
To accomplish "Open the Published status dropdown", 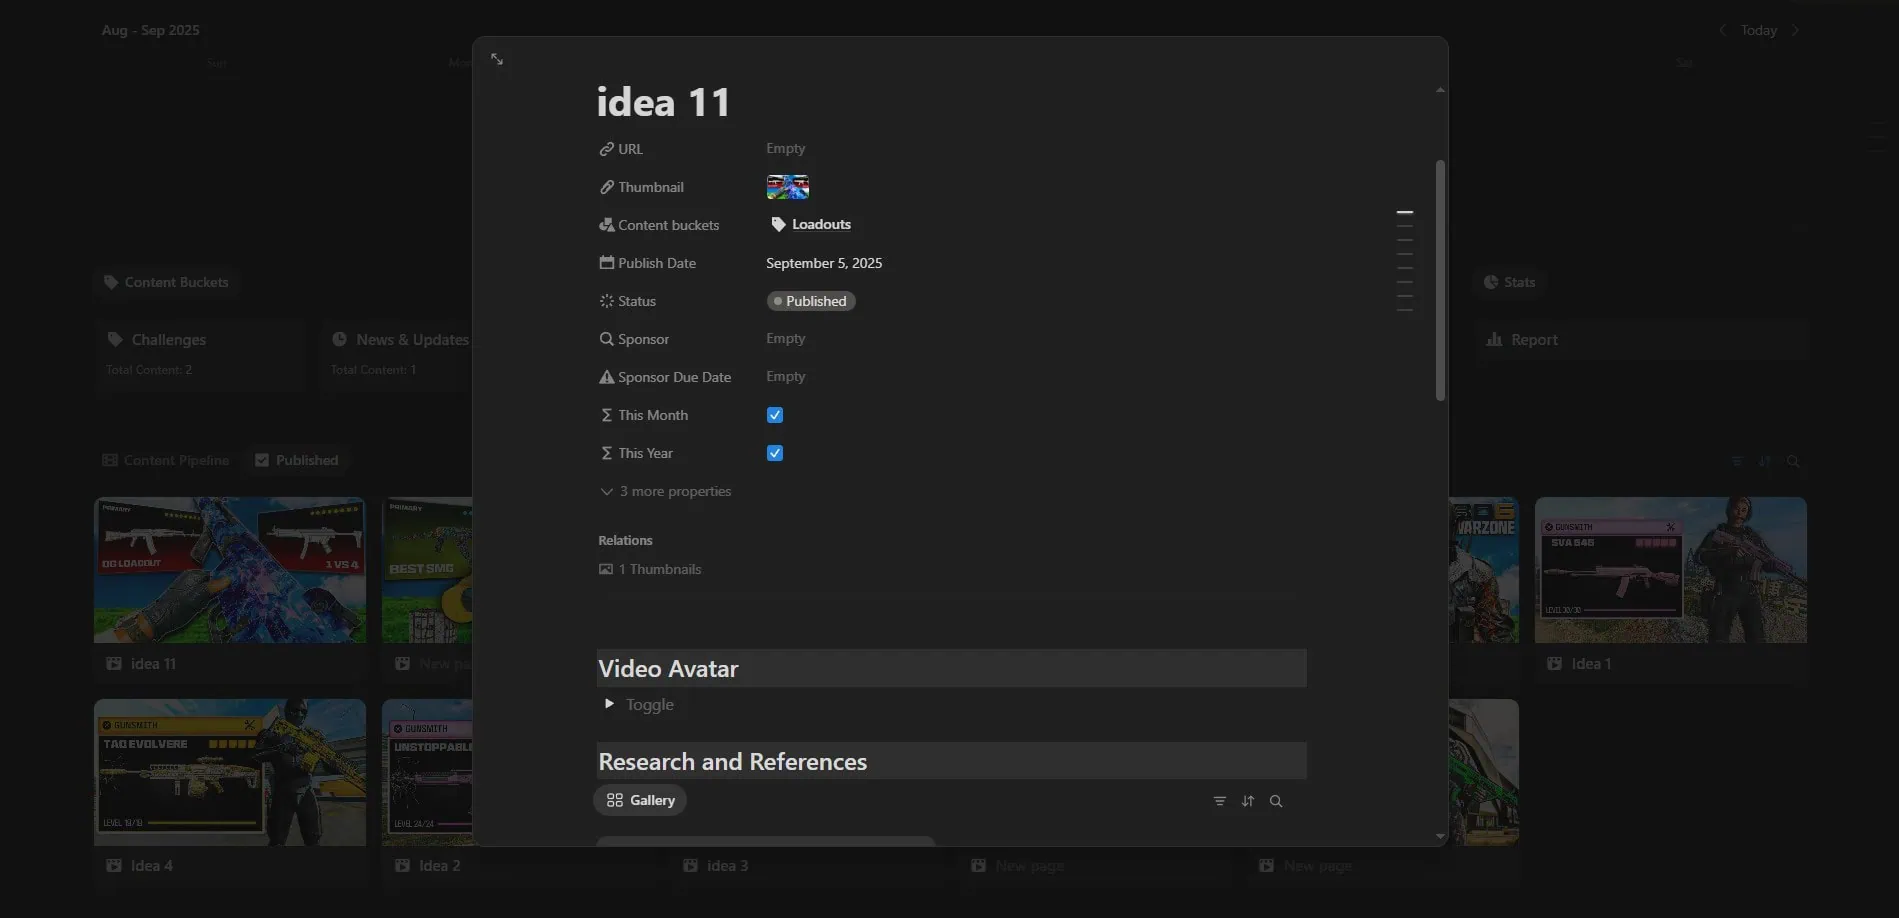I will tap(811, 301).
